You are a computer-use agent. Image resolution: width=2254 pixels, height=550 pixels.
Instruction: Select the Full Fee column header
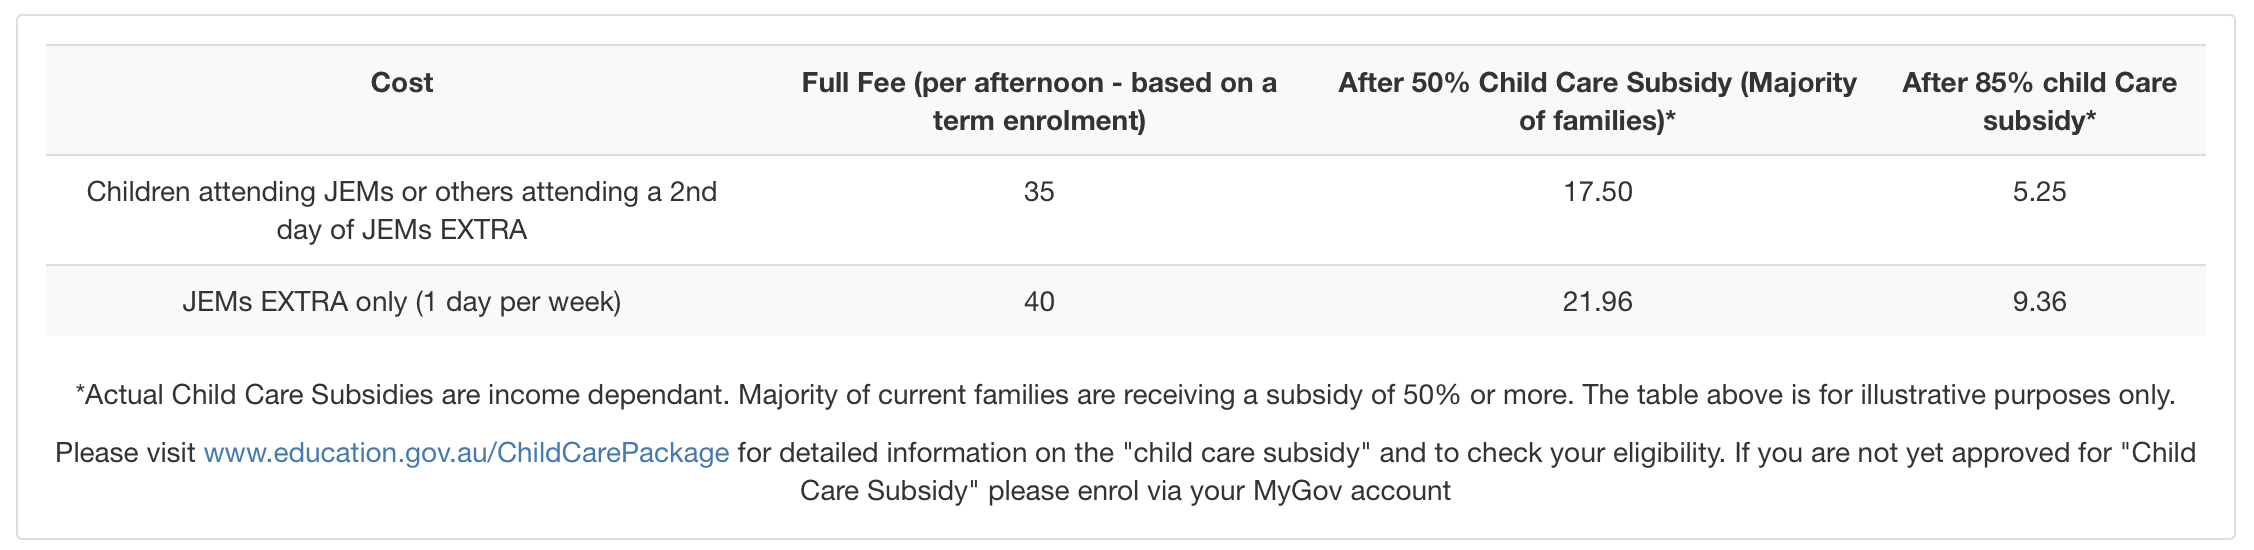coord(1039,101)
